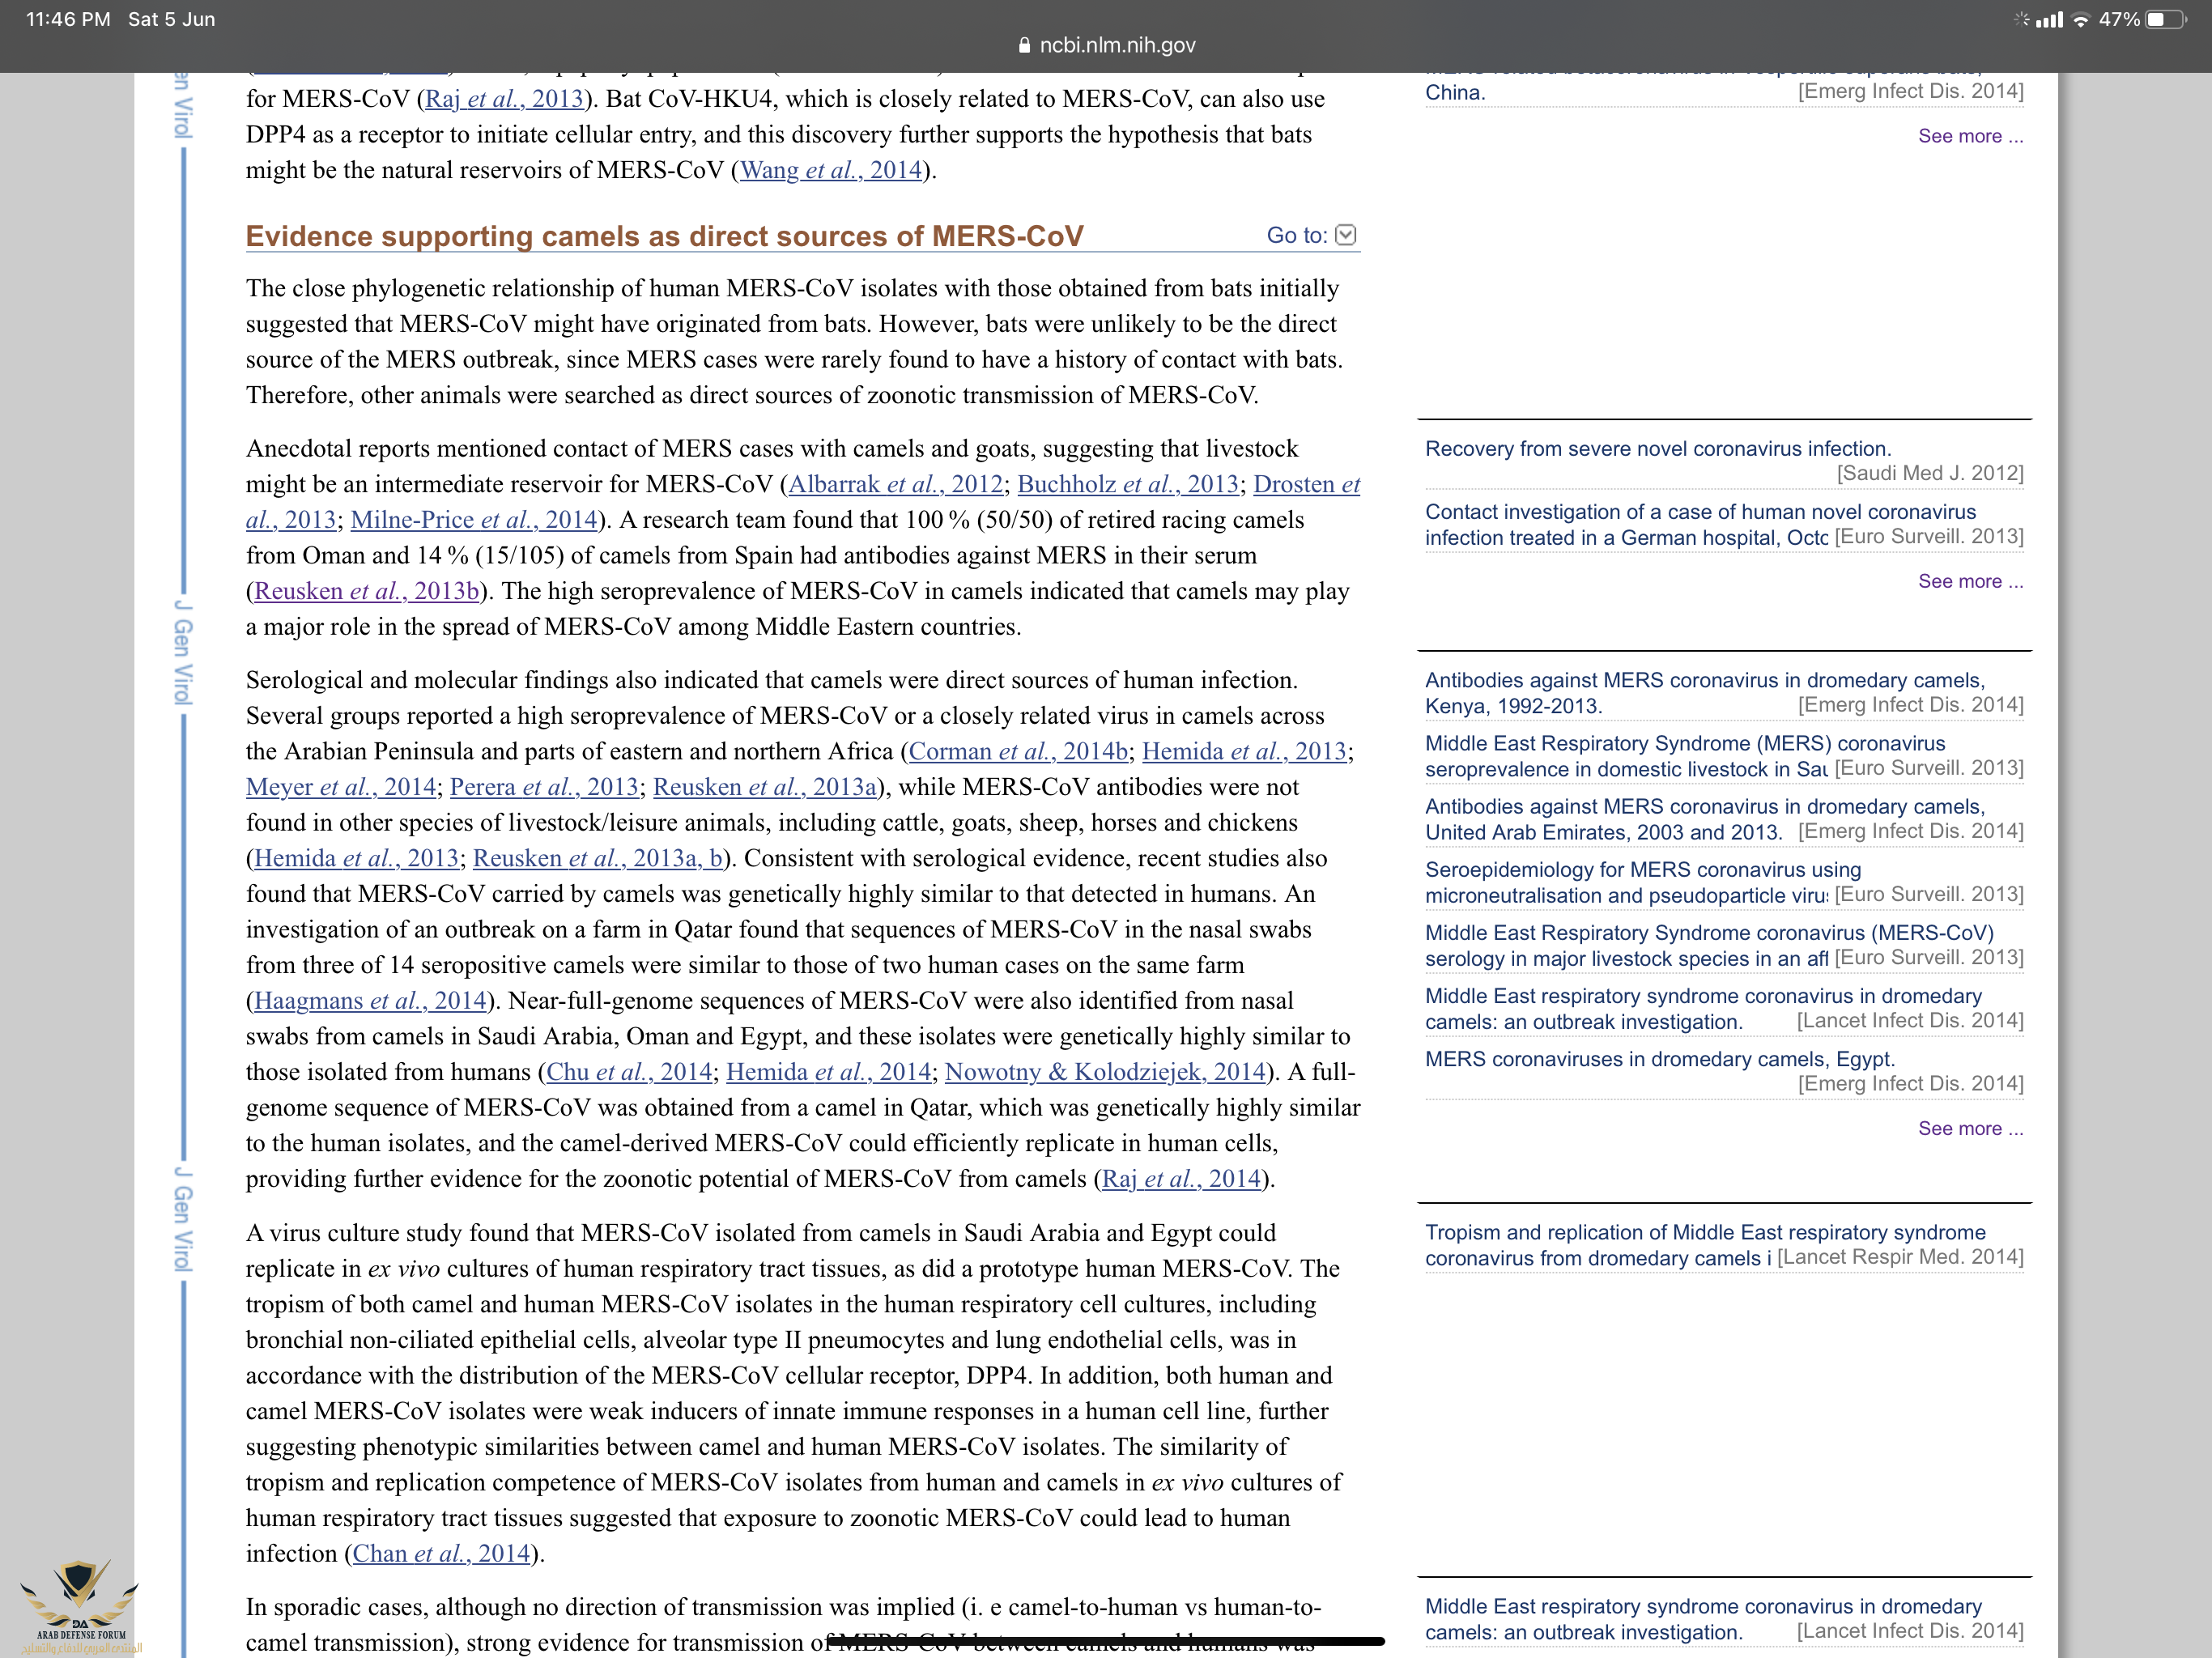The width and height of the screenshot is (2212, 1658).
Task: Expand 'See more ...' below Egypt camels citation
Action: pyautogui.click(x=1969, y=1128)
